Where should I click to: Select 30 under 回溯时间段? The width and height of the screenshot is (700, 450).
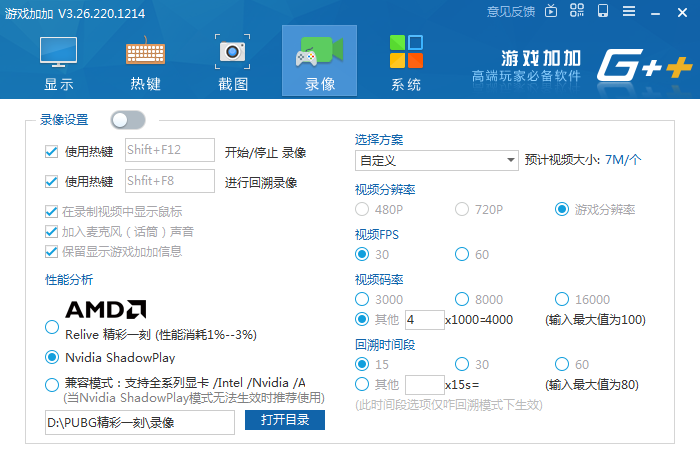(x=462, y=364)
